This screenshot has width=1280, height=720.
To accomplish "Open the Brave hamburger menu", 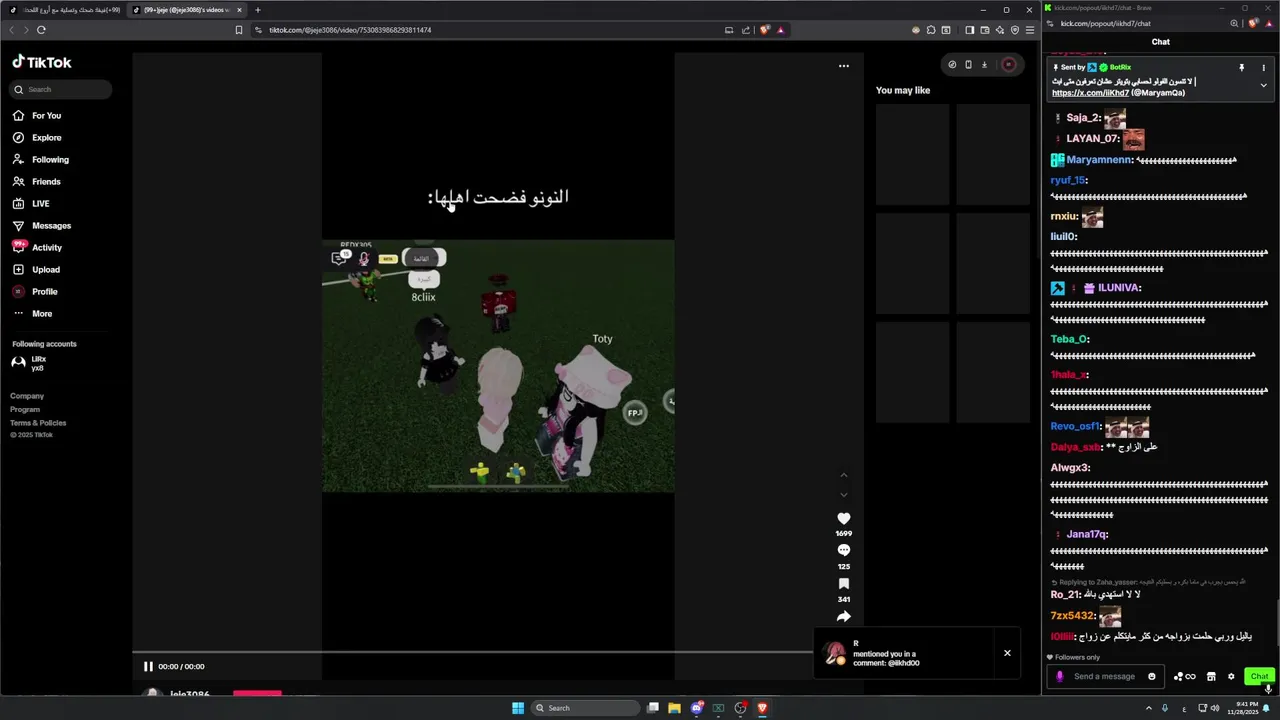I will click(x=1029, y=30).
